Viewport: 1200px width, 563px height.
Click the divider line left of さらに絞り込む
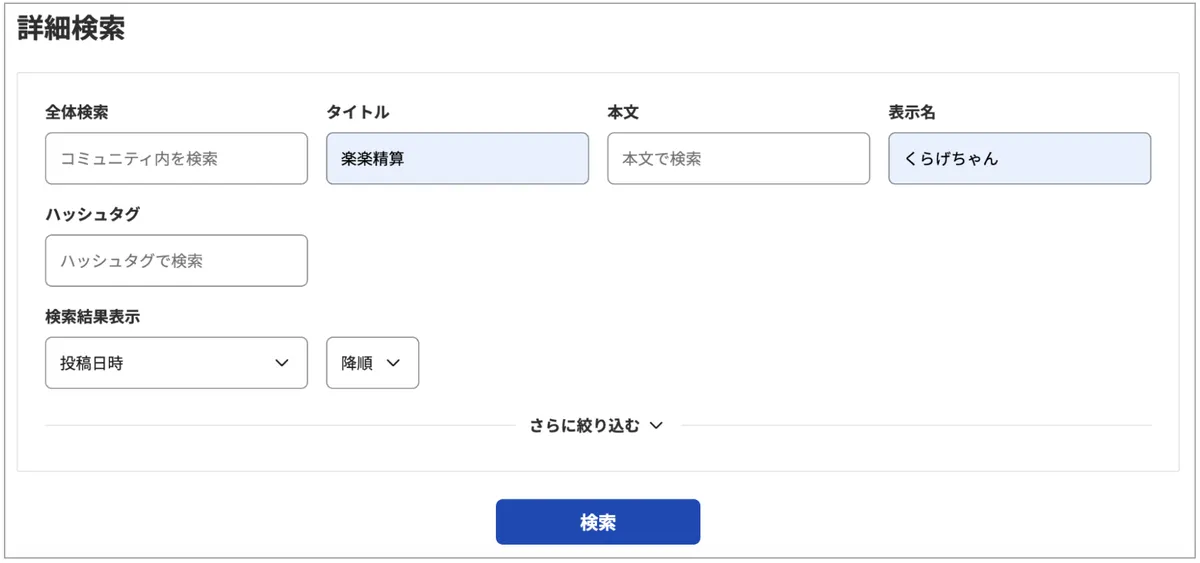(x=280, y=426)
